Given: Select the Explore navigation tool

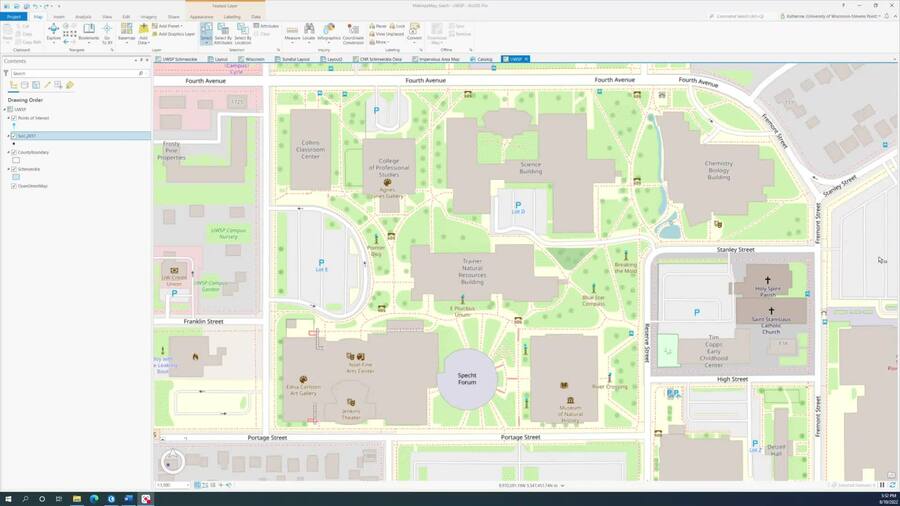Looking at the screenshot, I should click(x=54, y=31).
